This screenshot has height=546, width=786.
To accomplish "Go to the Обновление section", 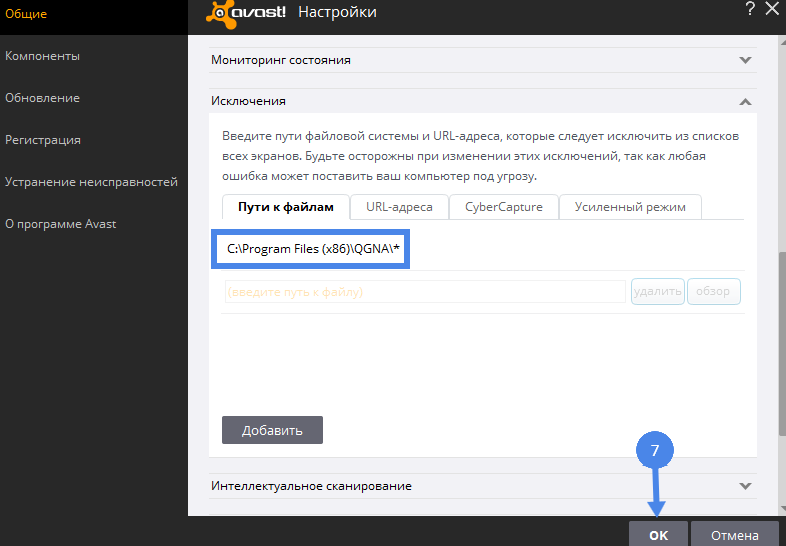I will pyautogui.click(x=43, y=98).
